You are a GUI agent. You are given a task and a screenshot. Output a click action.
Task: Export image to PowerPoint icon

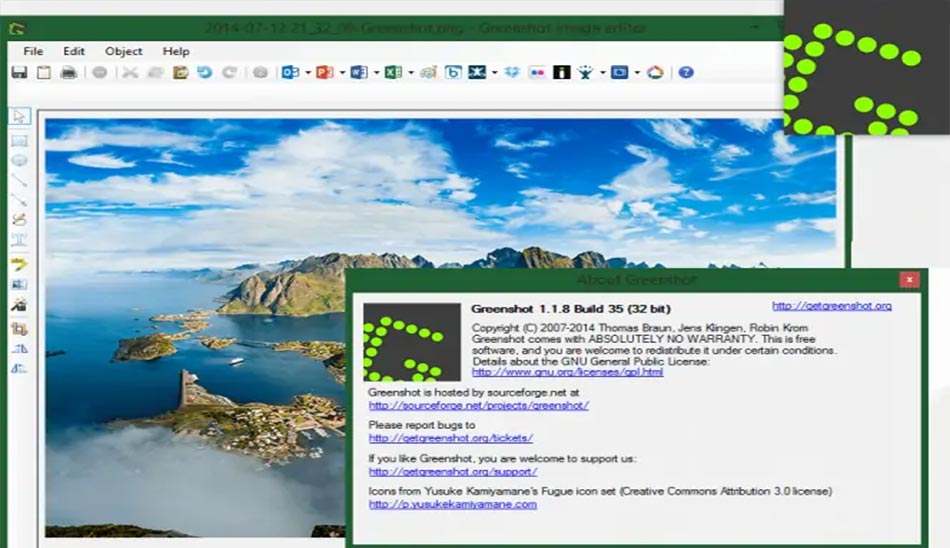325,73
